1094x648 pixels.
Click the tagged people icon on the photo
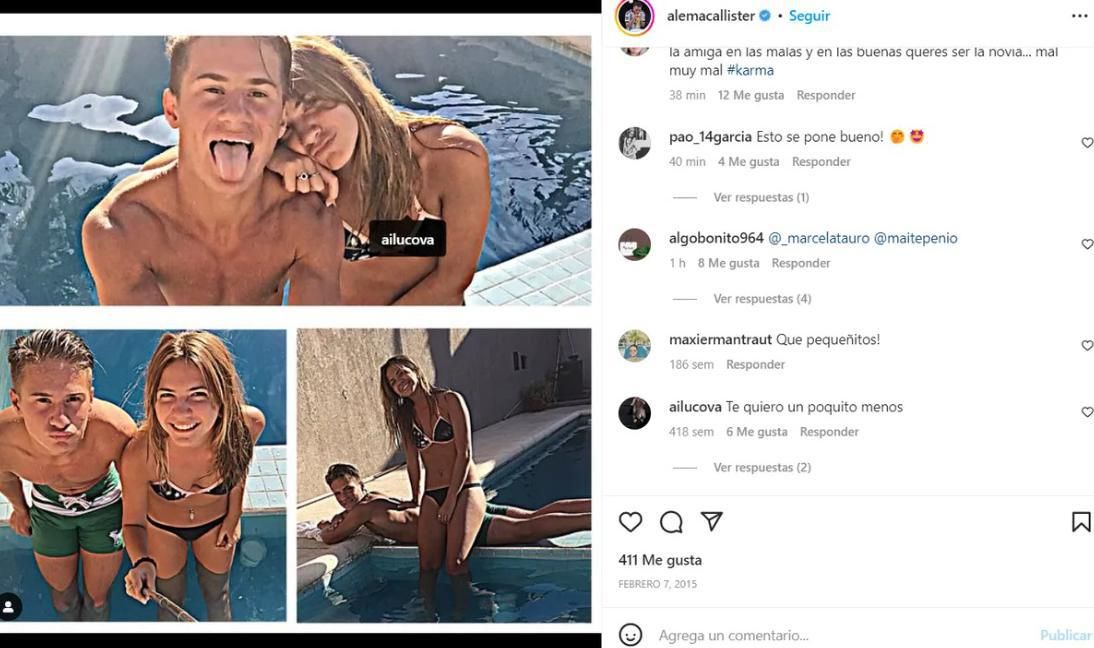(10, 607)
